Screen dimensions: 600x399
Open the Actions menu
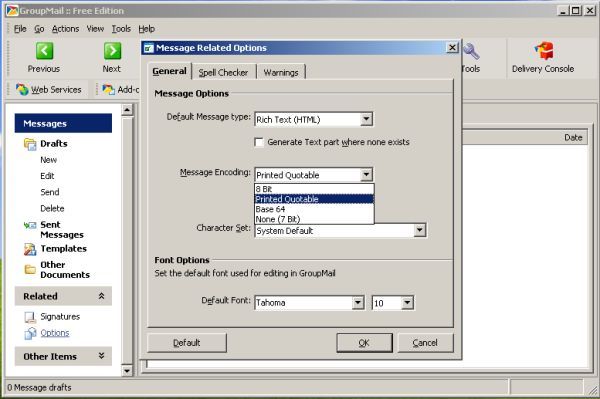65,29
